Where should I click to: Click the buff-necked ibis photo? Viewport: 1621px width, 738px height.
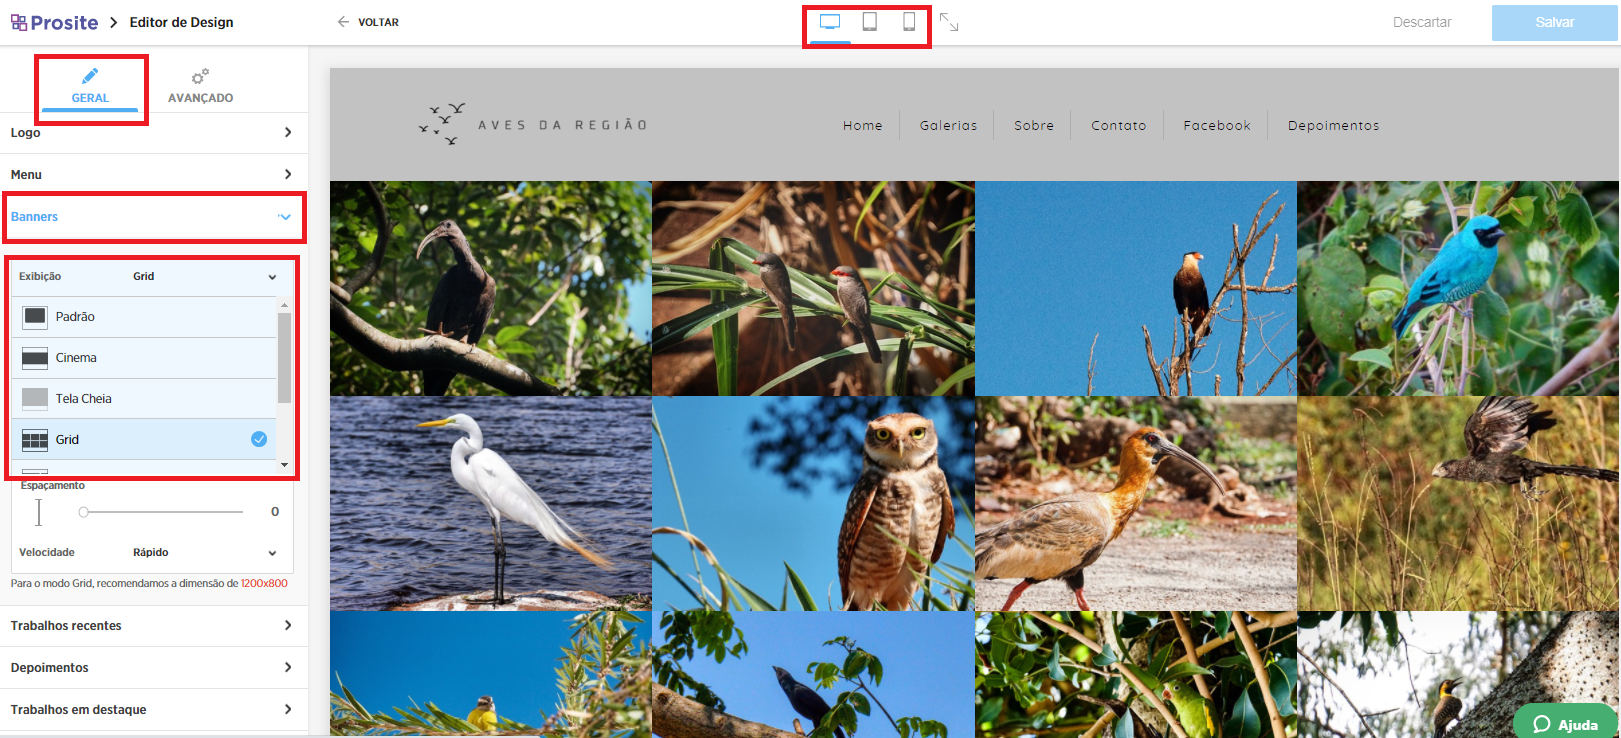point(1136,504)
